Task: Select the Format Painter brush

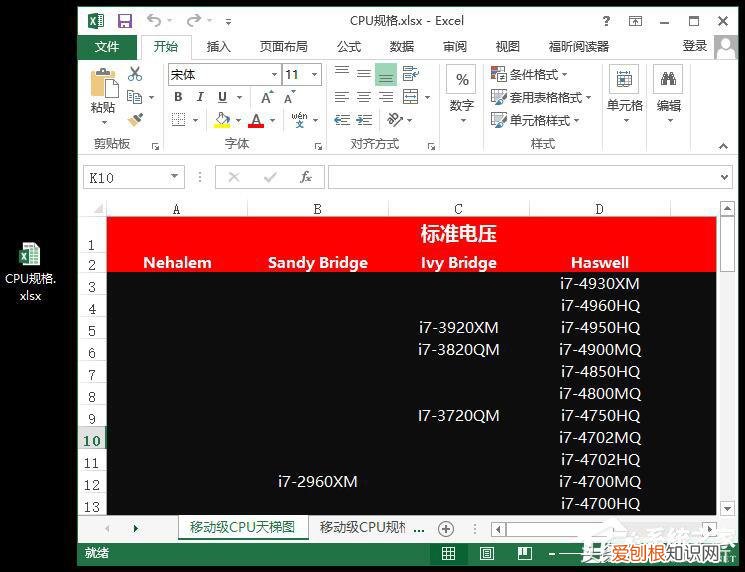Action: pyautogui.click(x=135, y=120)
